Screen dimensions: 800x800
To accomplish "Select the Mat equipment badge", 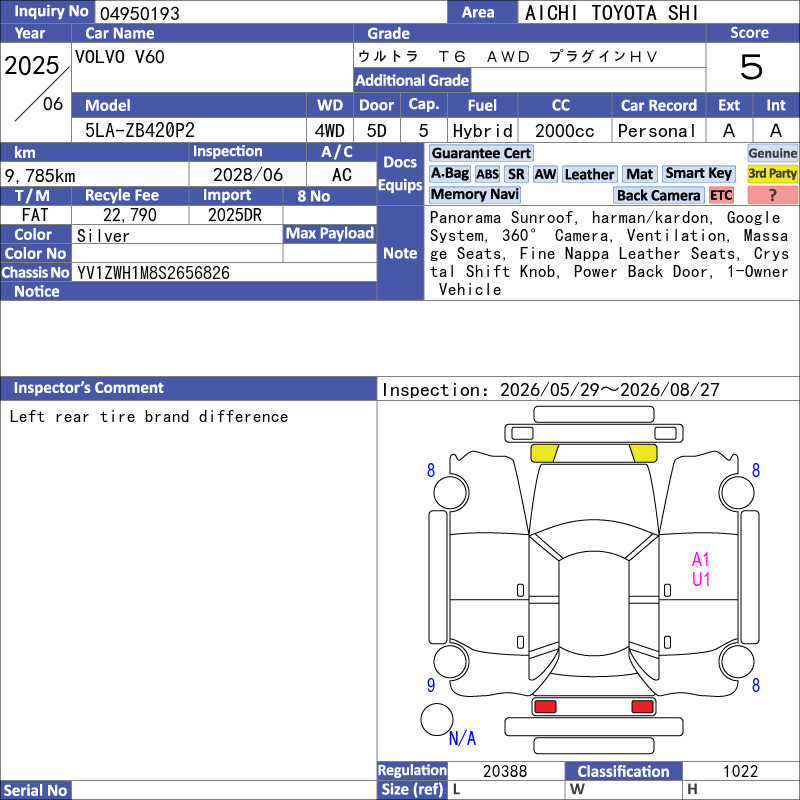I will point(639,174).
